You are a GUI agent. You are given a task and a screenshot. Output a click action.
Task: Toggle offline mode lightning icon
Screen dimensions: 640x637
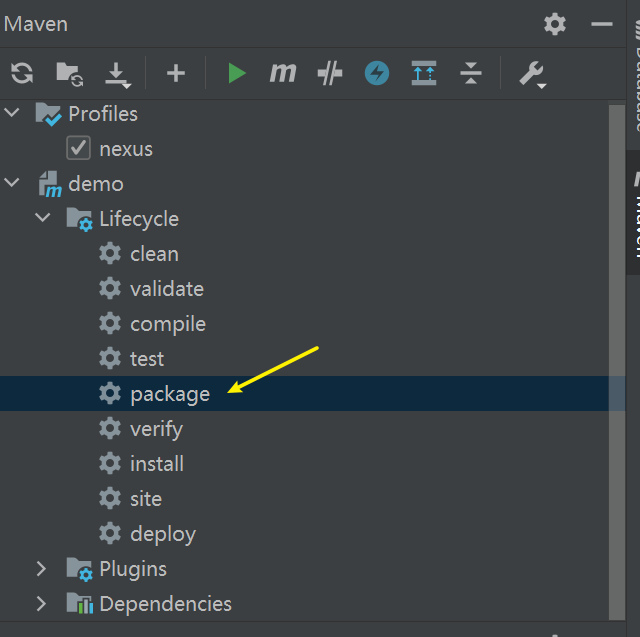377,73
